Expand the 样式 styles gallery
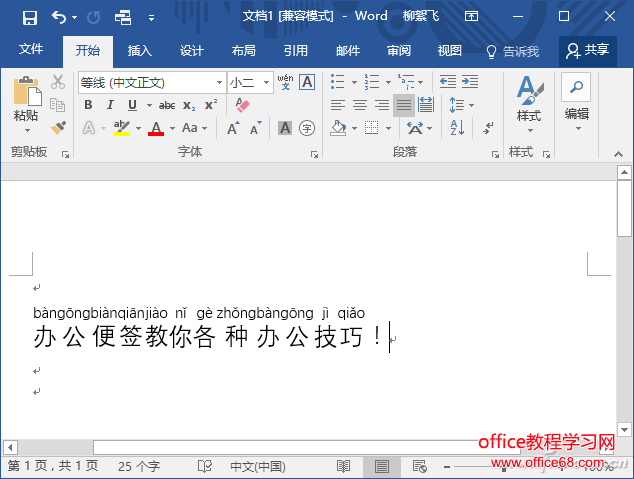This screenshot has width=634, height=479. 528,105
